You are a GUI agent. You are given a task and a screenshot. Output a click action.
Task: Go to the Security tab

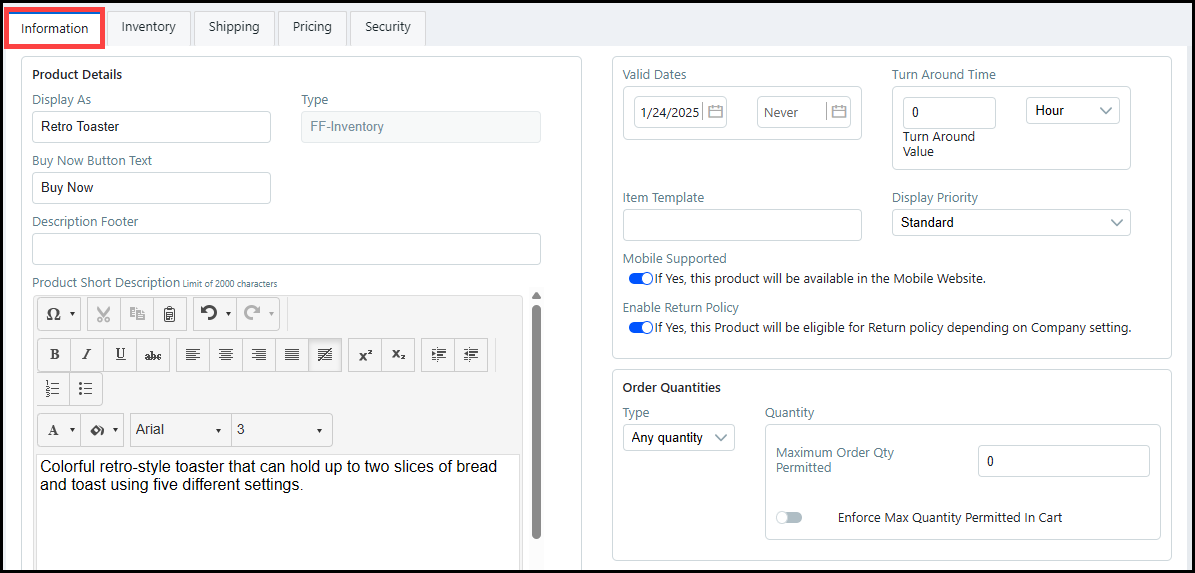(387, 27)
